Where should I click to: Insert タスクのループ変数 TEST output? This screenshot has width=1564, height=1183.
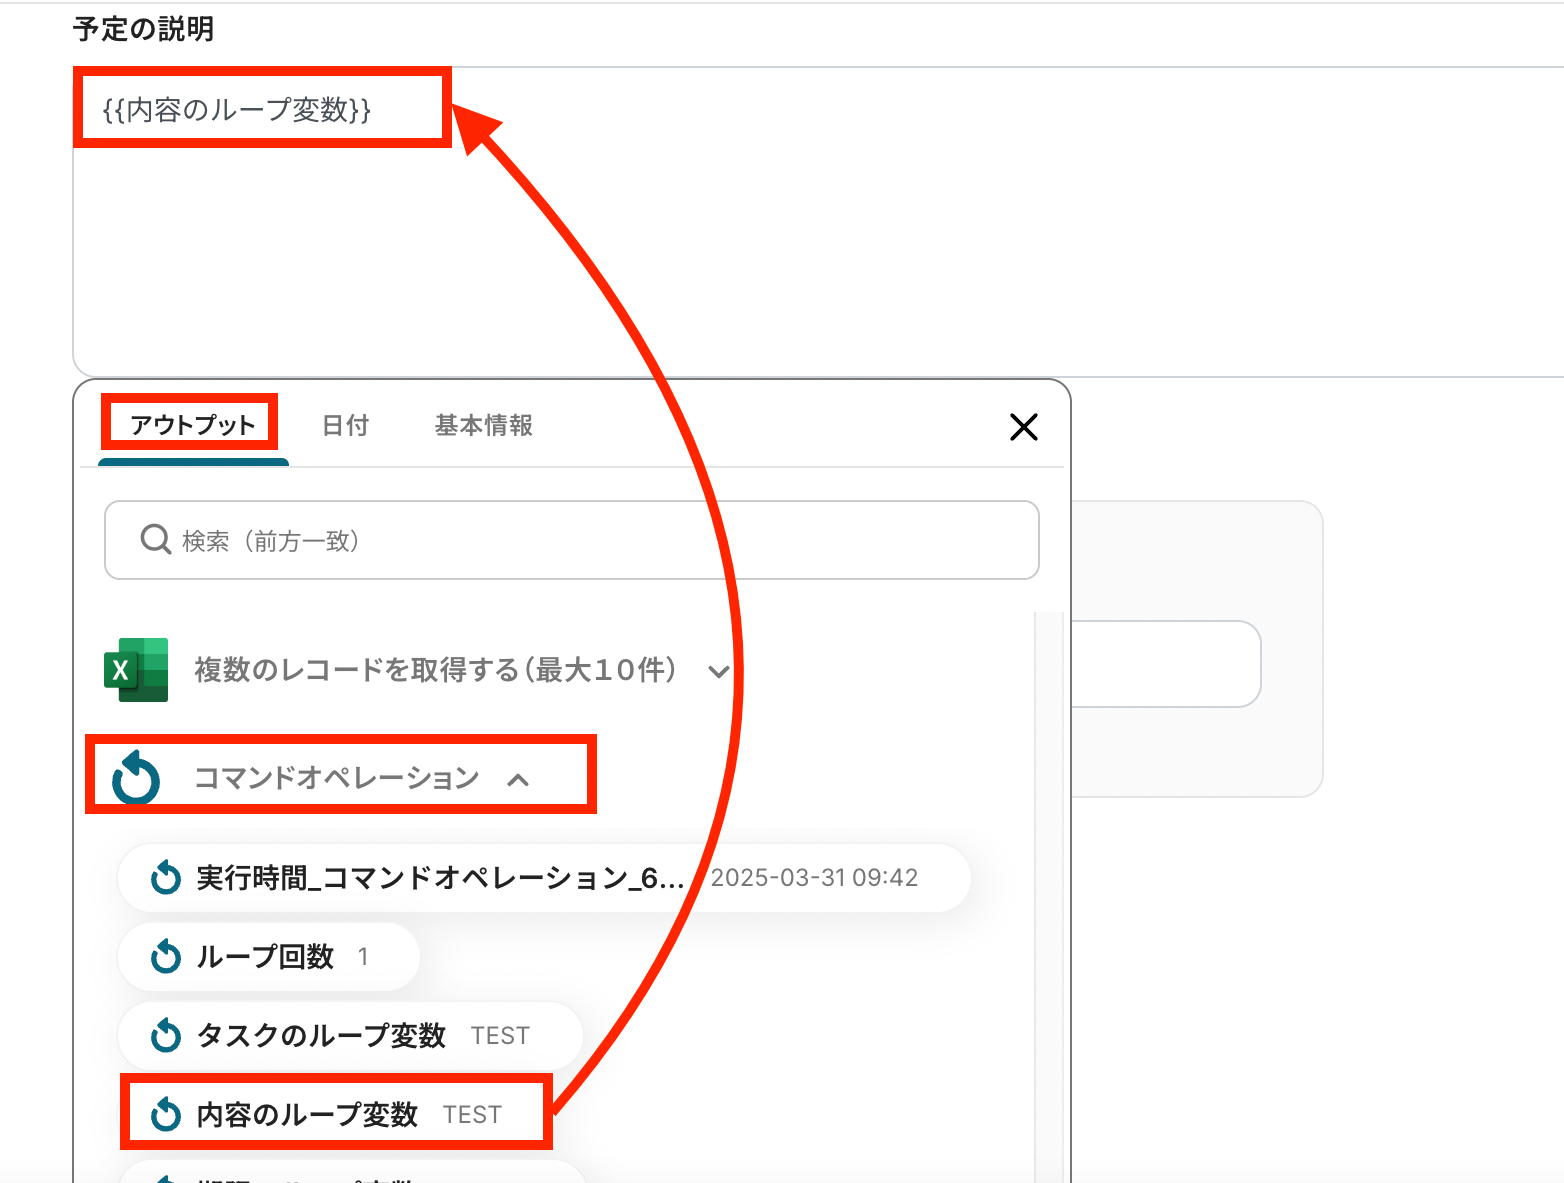[x=350, y=1035]
